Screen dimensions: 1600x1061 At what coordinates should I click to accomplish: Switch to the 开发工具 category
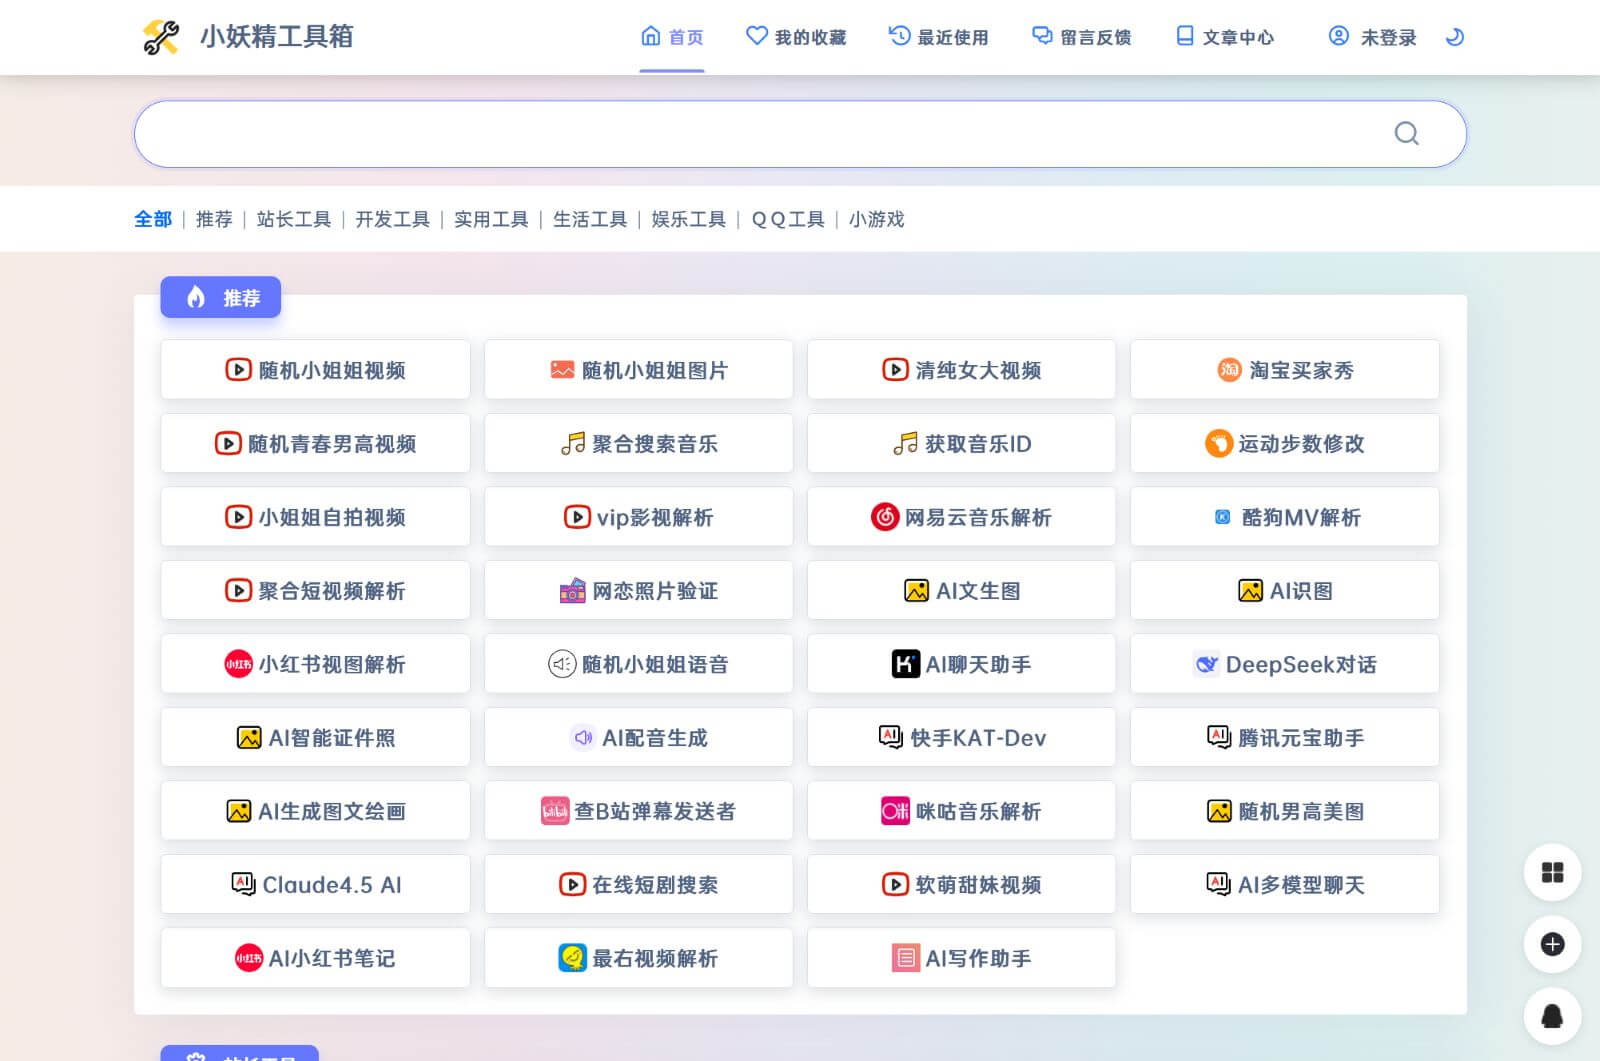[393, 219]
